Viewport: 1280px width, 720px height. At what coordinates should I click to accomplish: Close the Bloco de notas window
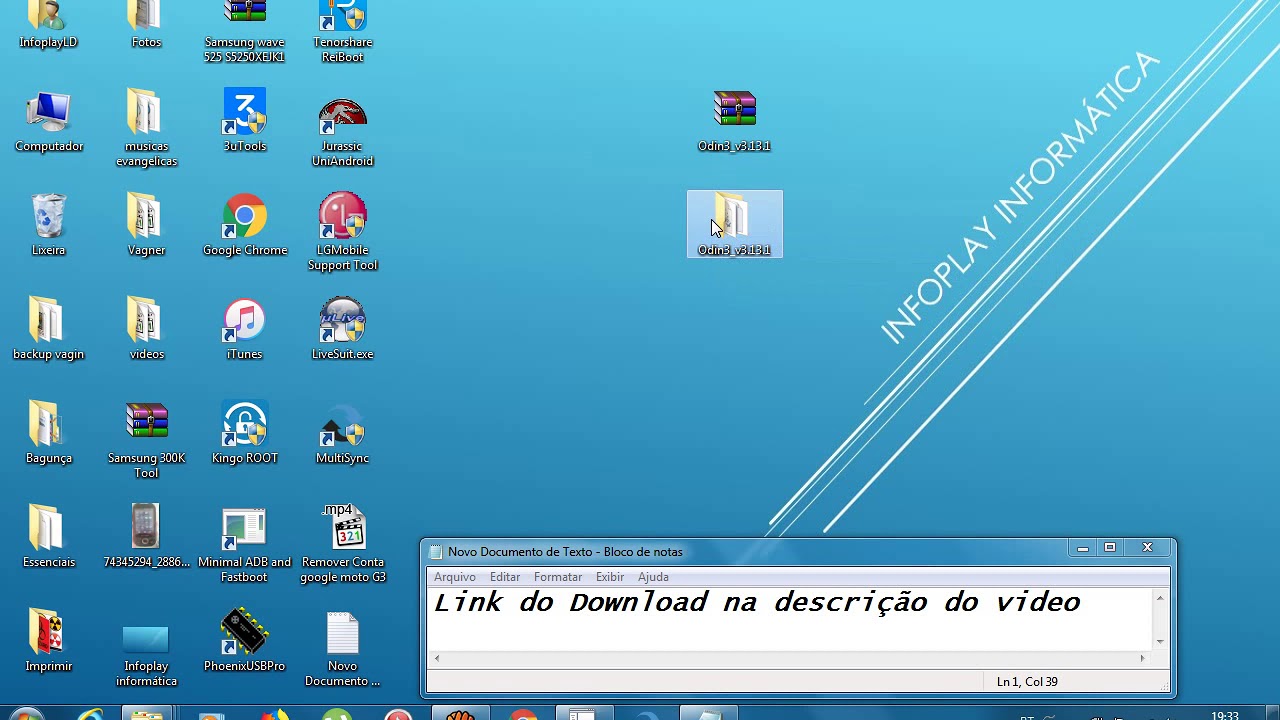click(1148, 548)
